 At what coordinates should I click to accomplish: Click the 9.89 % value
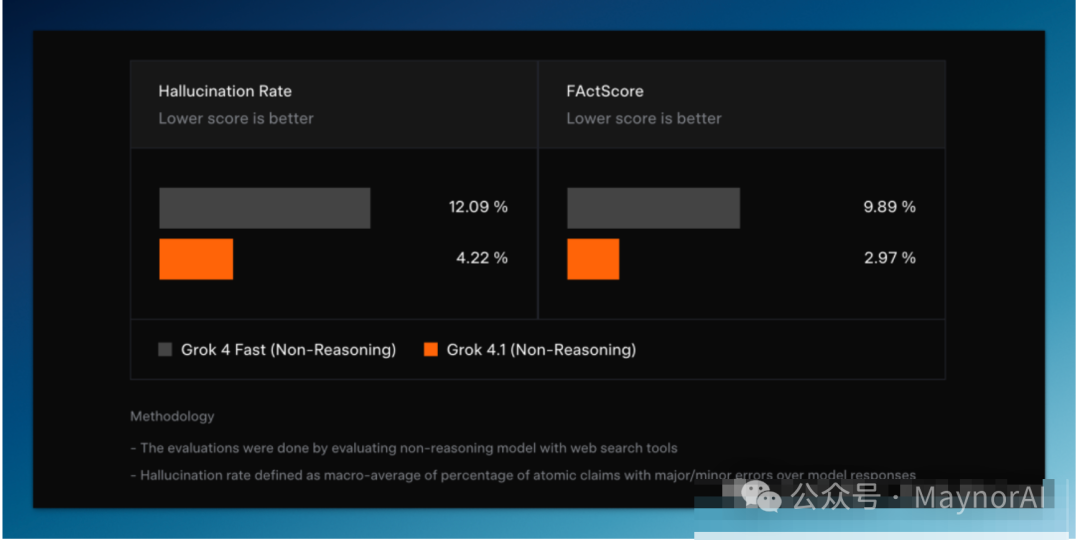coord(890,207)
